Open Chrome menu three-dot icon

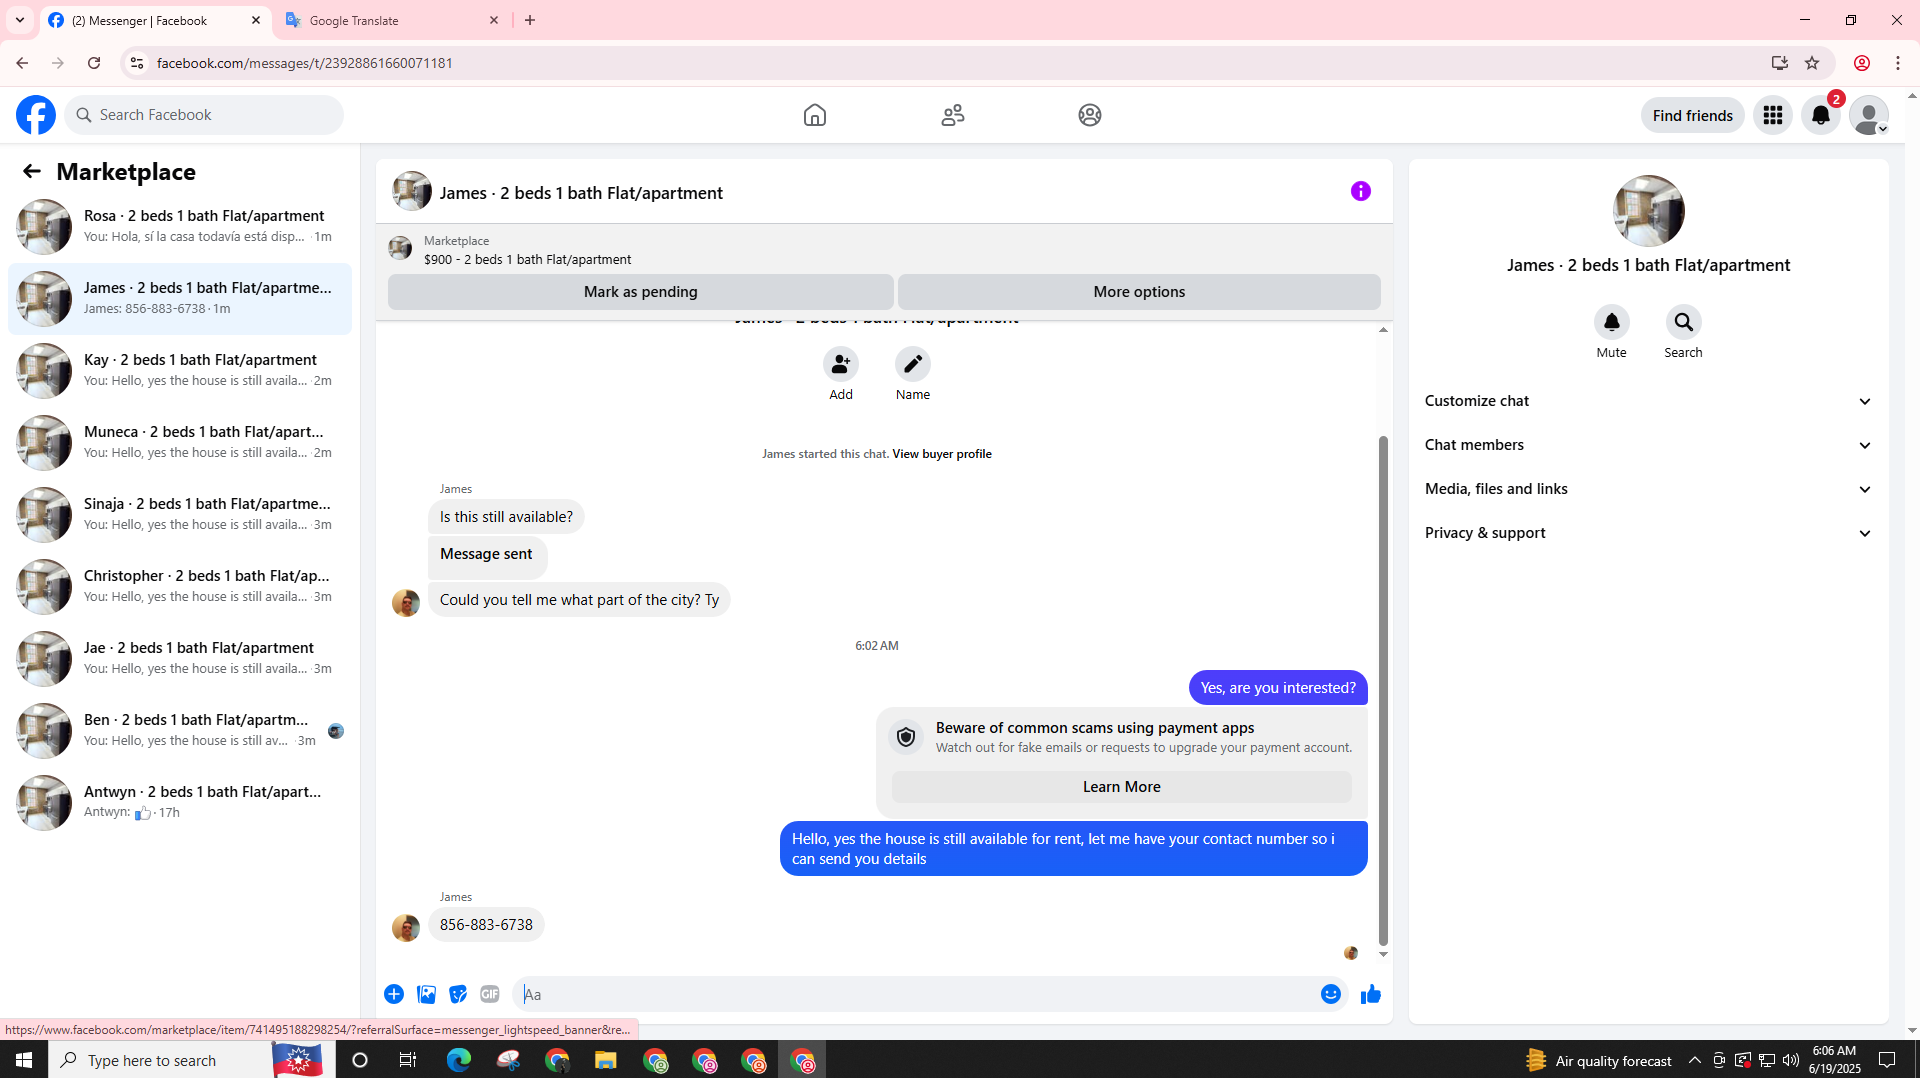[x=1898, y=63]
